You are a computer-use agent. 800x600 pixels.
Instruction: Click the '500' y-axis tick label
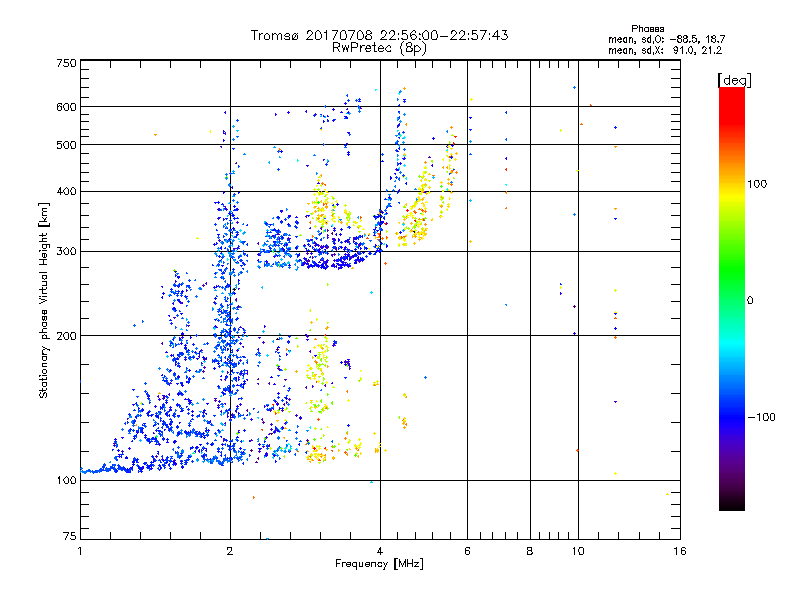pos(66,145)
